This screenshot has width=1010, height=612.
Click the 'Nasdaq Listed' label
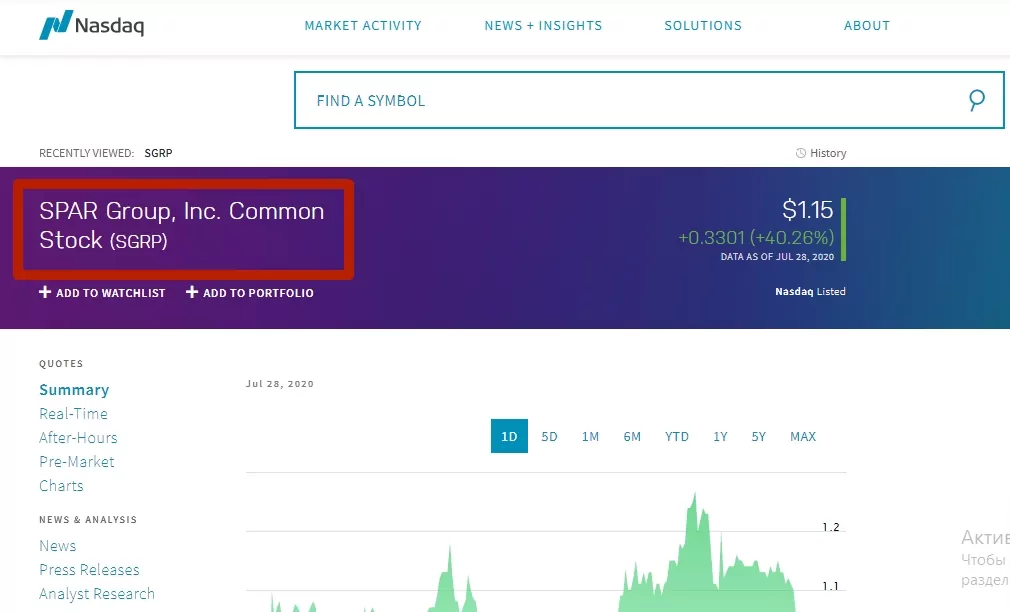pyautogui.click(x=810, y=291)
